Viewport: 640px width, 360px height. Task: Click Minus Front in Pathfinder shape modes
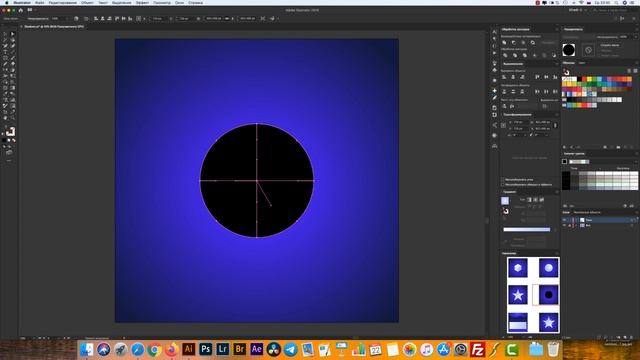point(514,42)
